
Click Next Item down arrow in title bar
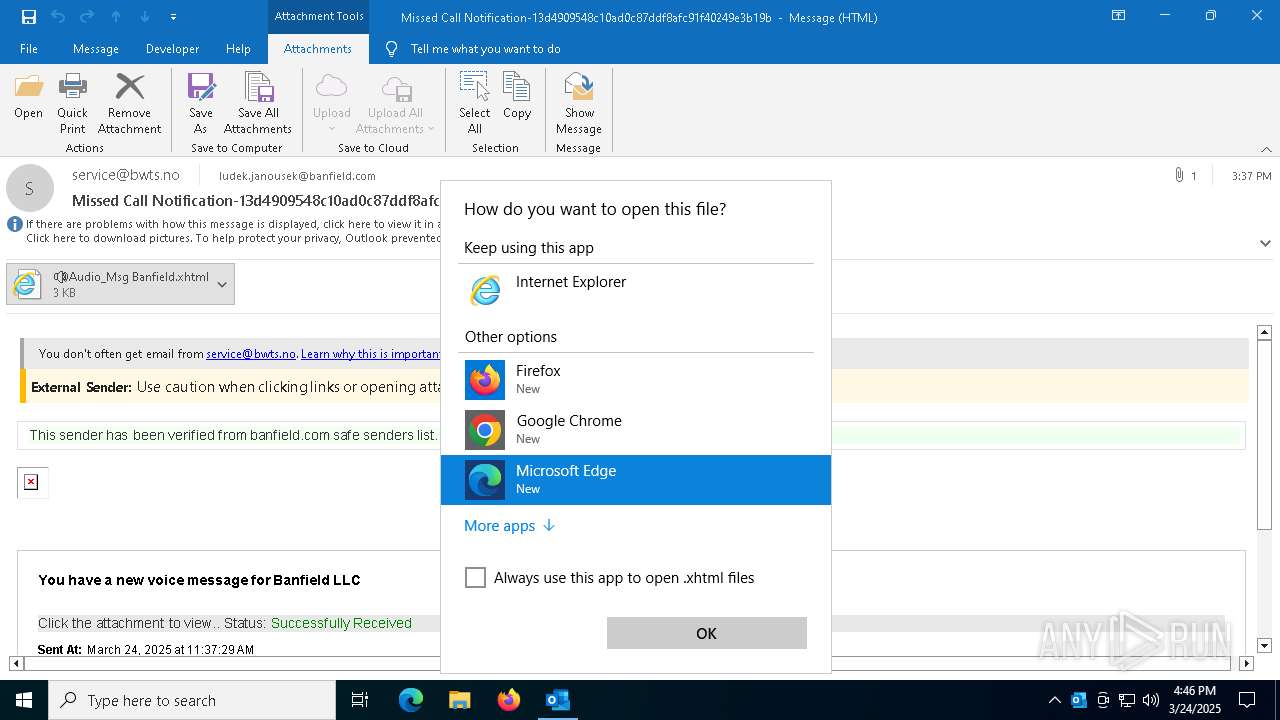click(x=145, y=16)
